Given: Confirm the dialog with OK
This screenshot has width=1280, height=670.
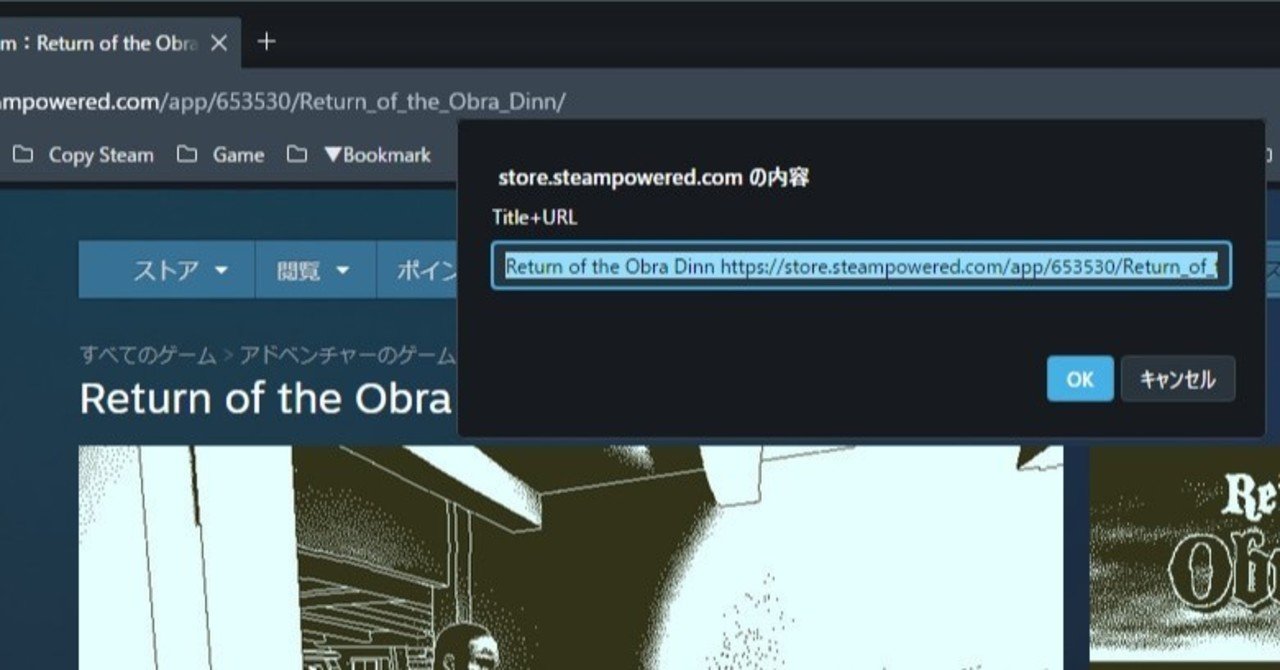Looking at the screenshot, I should click(x=1080, y=379).
